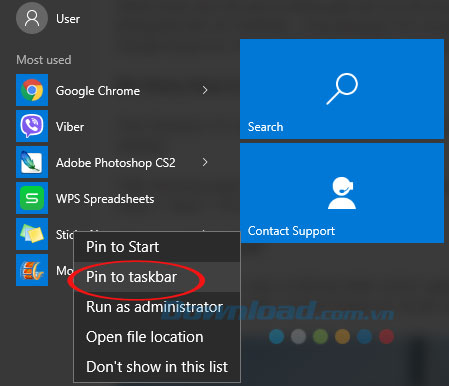Select Pin to taskbar

pyautogui.click(x=157, y=277)
